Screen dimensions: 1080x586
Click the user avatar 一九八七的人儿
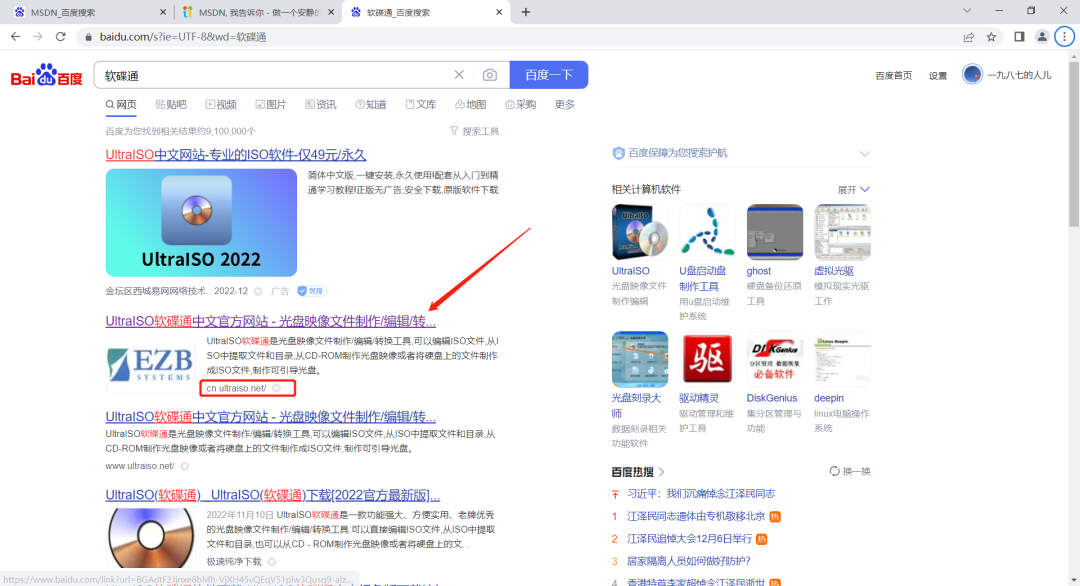pyautogui.click(x=972, y=74)
